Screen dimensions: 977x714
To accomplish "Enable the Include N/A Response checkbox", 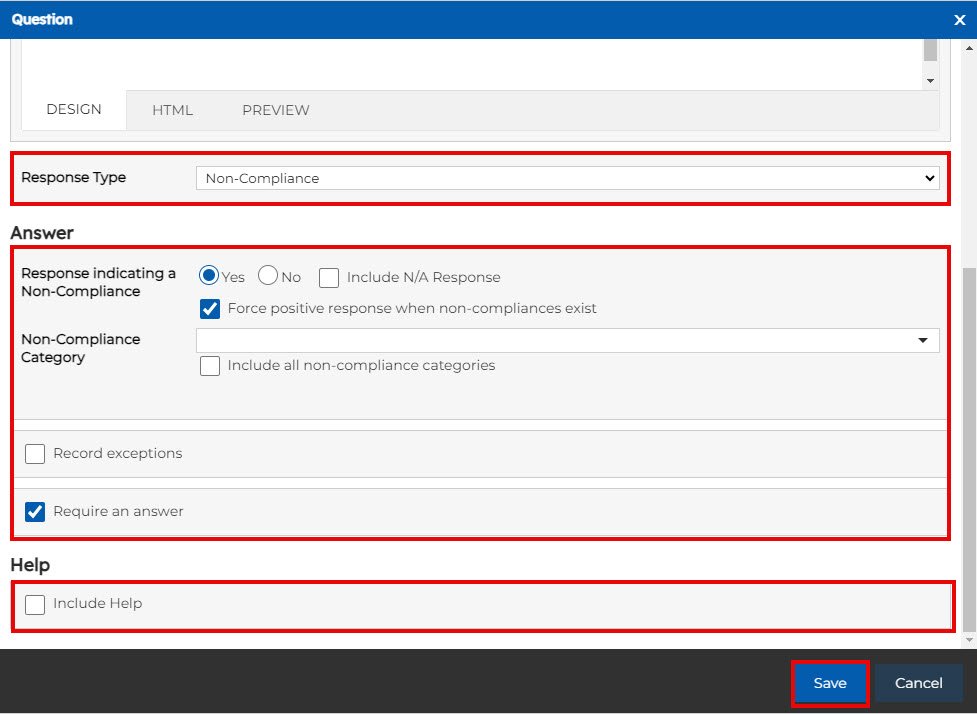I will coord(329,277).
